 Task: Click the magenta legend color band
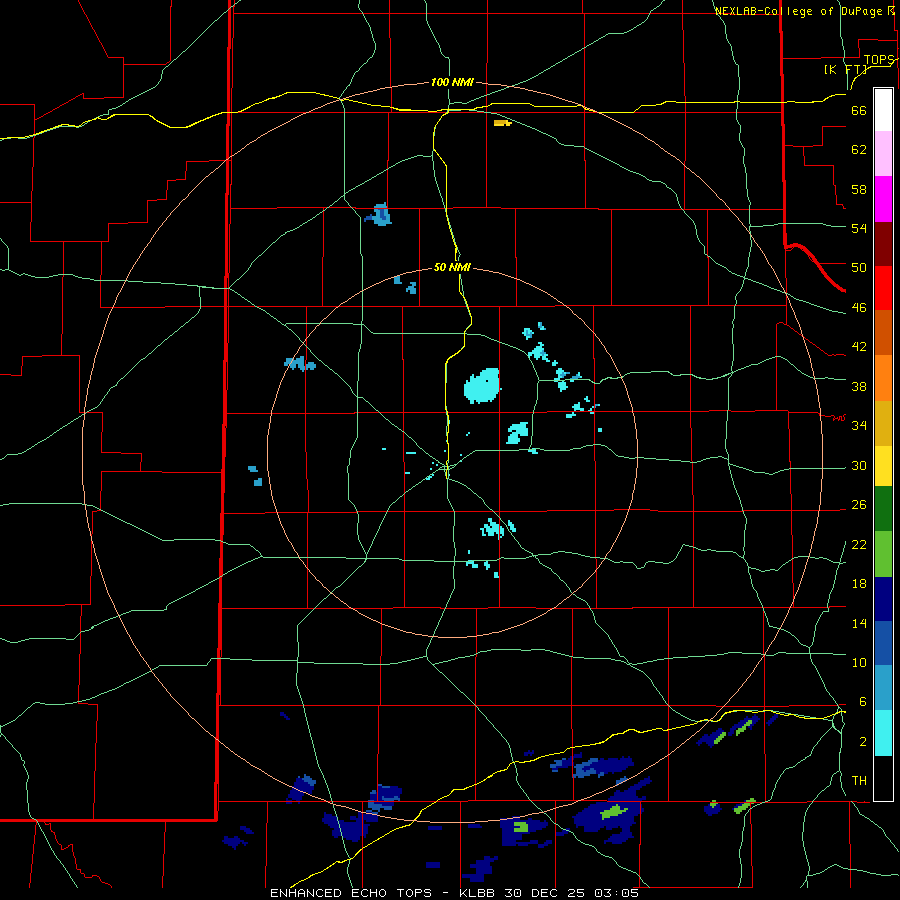pos(883,199)
